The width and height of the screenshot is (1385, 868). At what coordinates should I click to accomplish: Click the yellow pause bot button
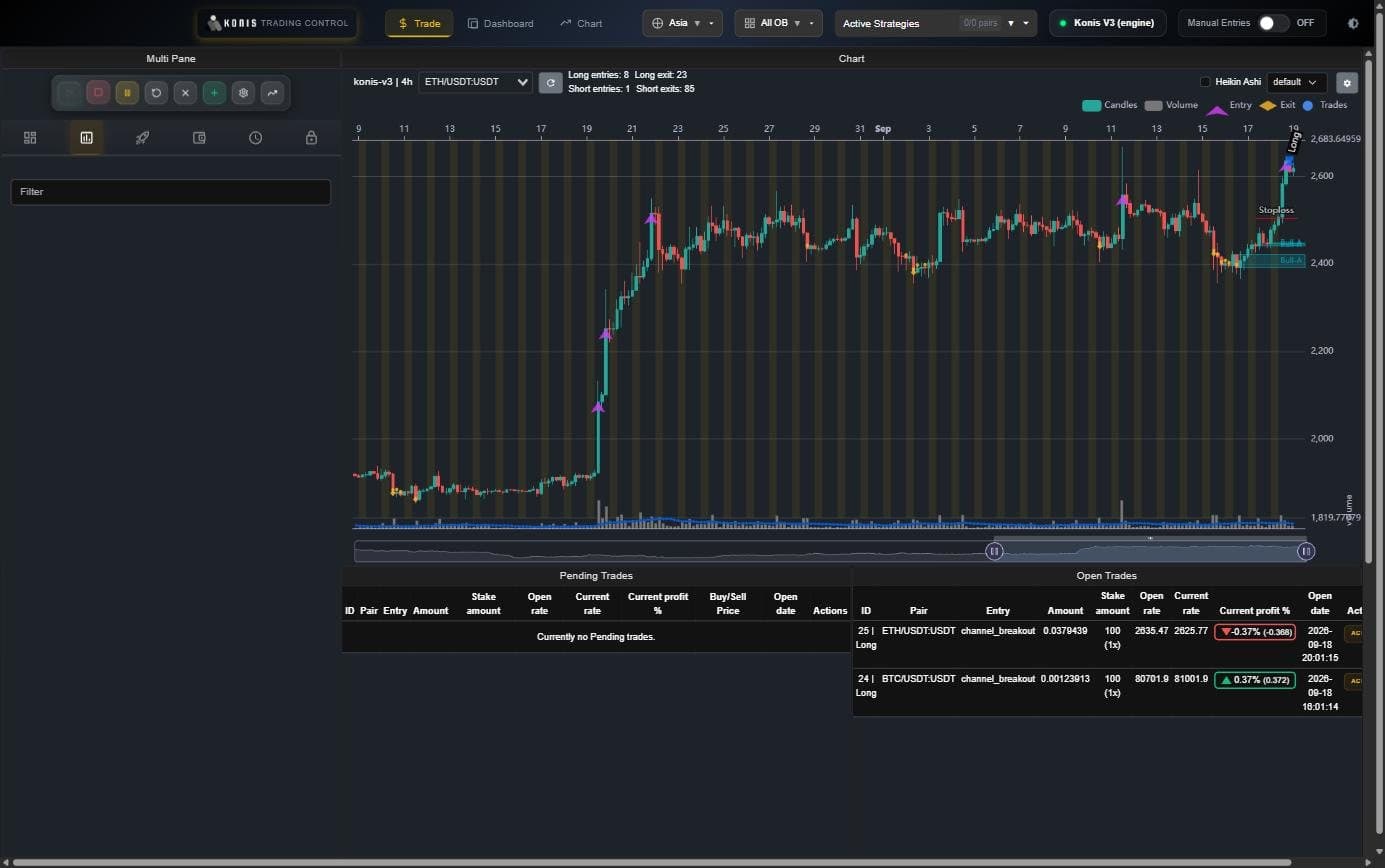point(127,93)
